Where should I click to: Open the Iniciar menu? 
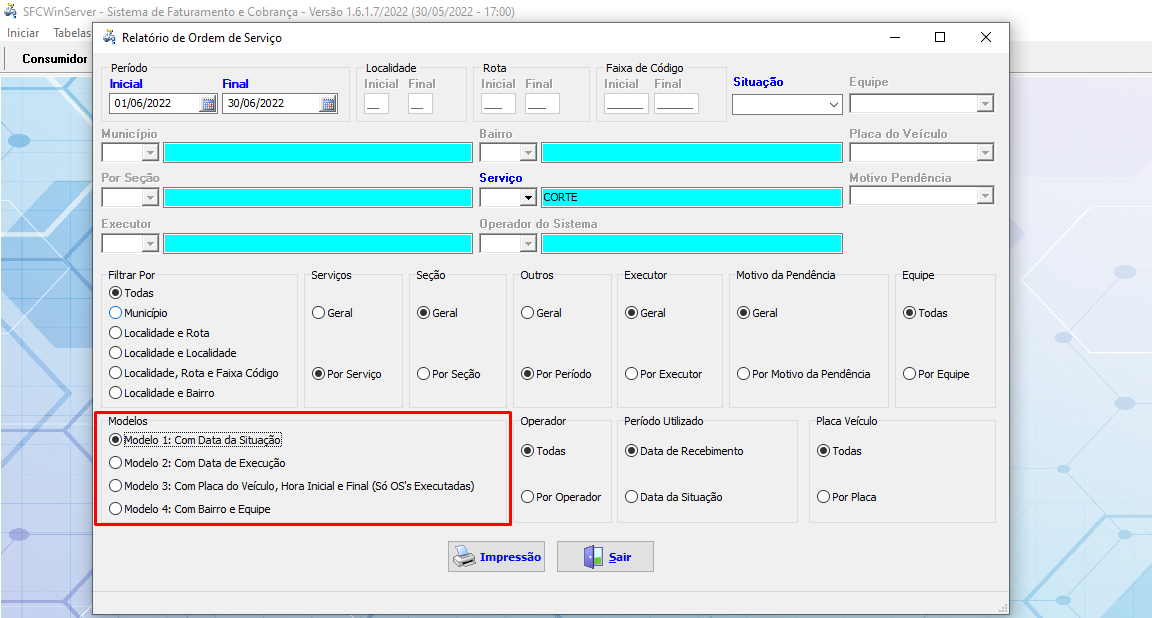pyautogui.click(x=23, y=33)
